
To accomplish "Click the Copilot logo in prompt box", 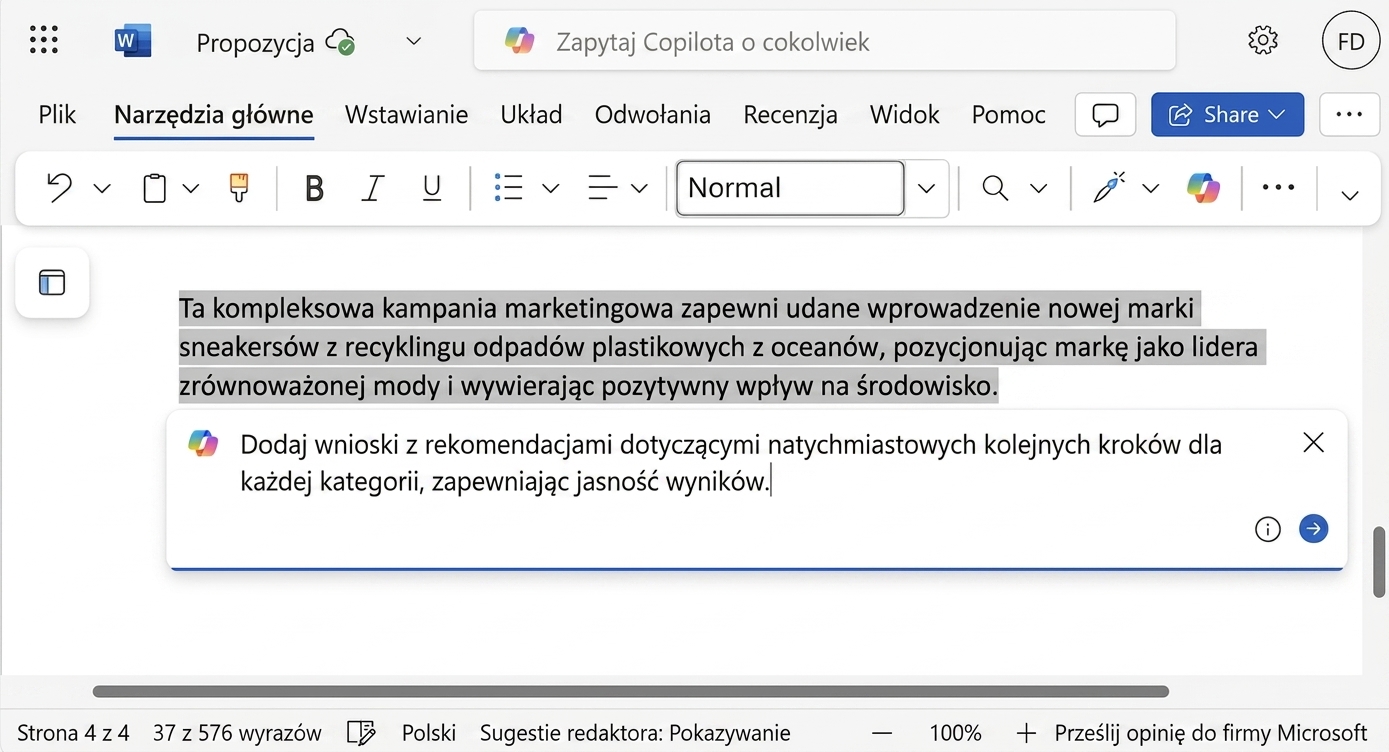I will 203,443.
